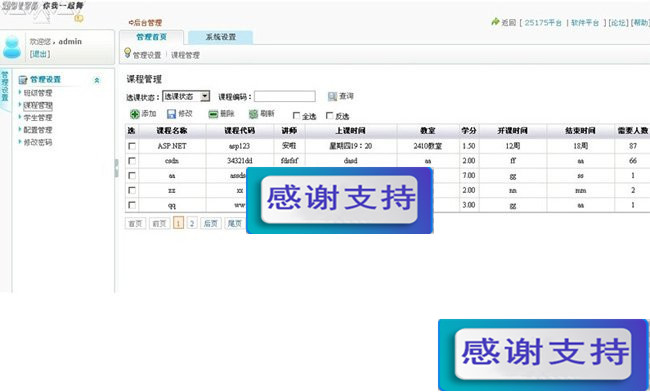Screen dimensions: 650x392
Task: Click the 查询 magnifier search icon
Action: pos(332,97)
